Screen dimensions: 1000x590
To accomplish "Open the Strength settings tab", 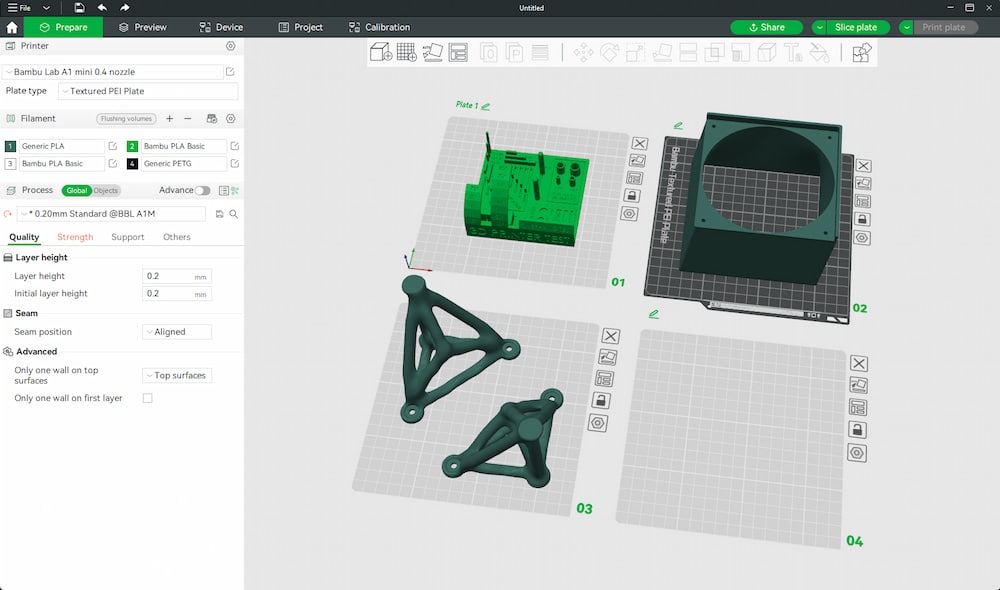I will click(x=75, y=237).
